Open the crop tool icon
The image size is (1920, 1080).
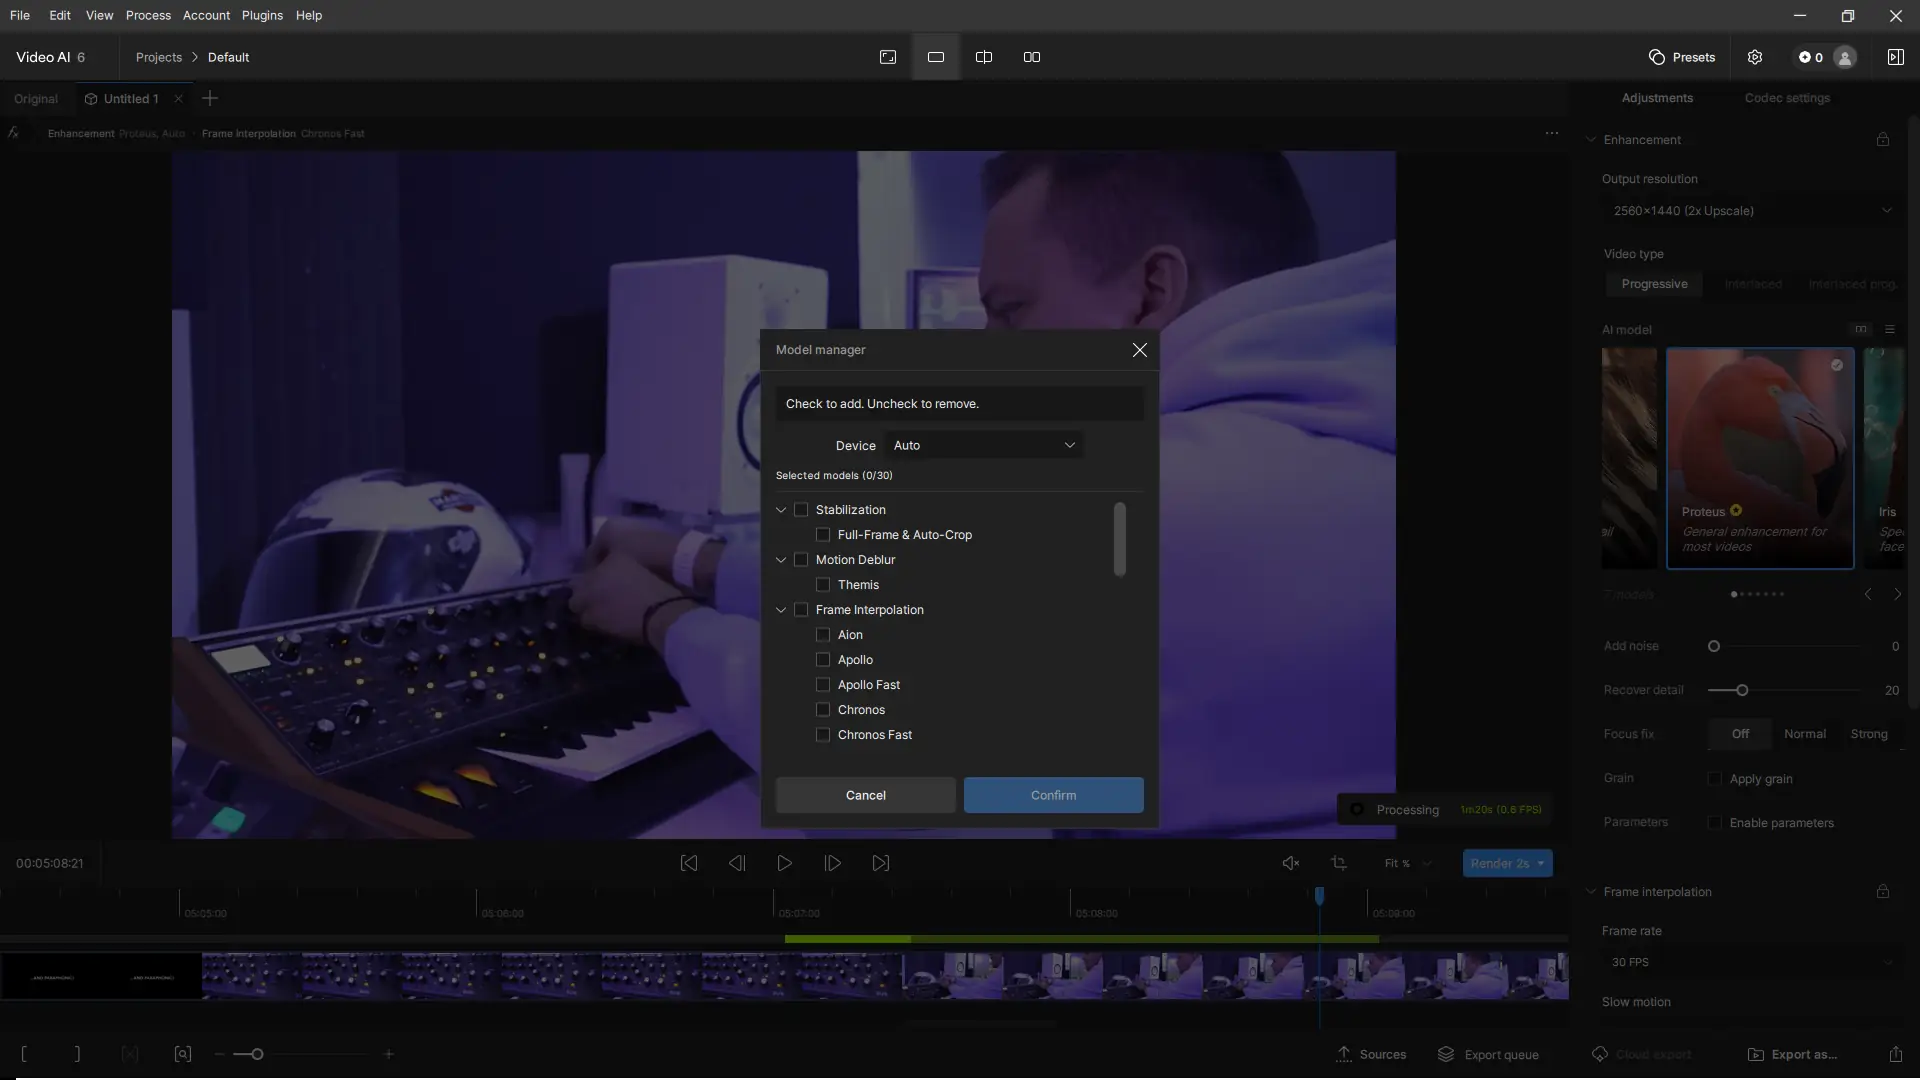pos(1339,863)
